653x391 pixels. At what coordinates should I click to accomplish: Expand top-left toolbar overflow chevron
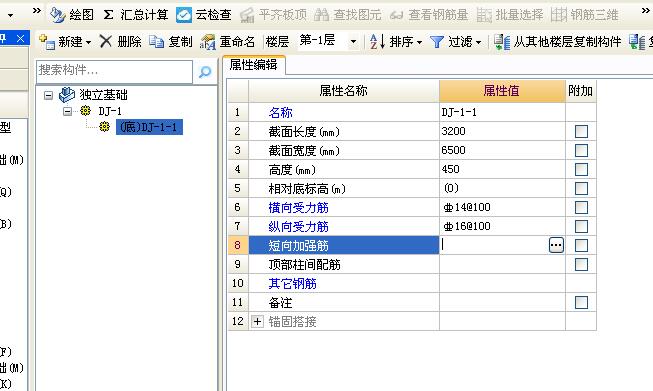click(37, 11)
